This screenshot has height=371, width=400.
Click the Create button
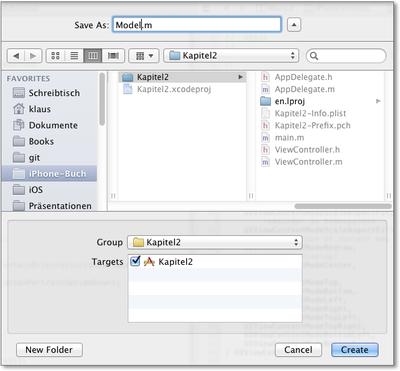[355, 350]
